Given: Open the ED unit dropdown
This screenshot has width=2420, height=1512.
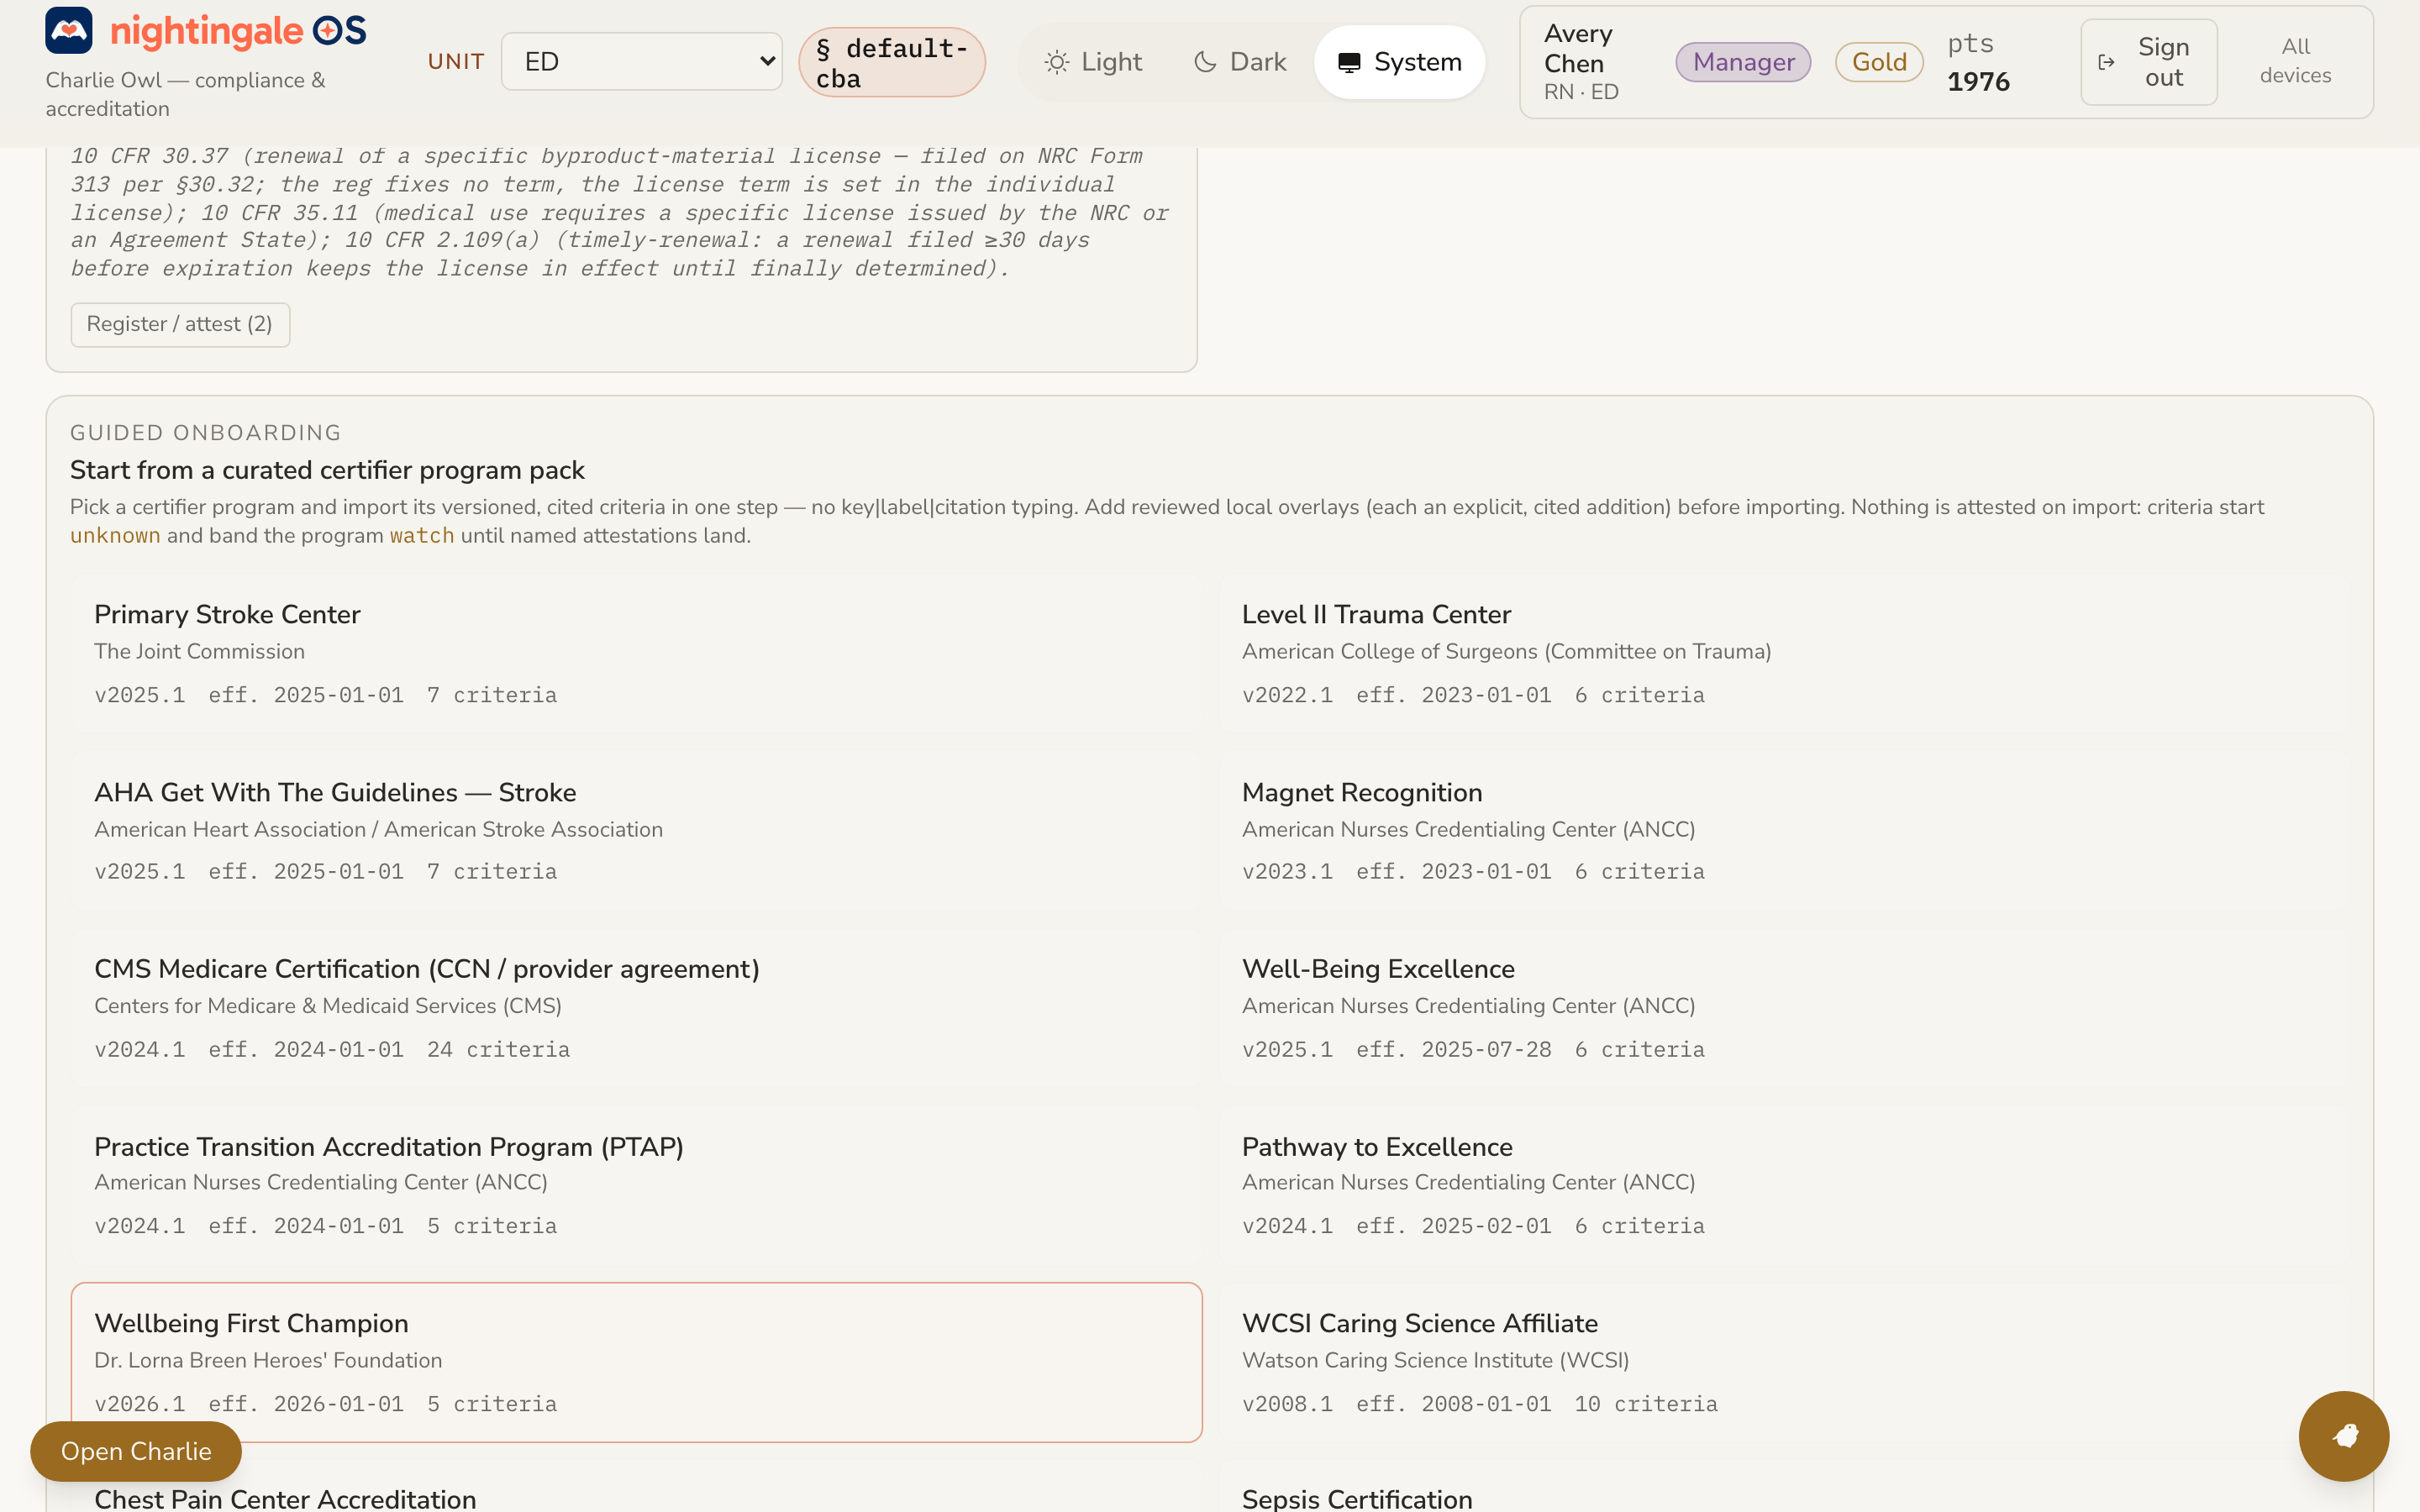Looking at the screenshot, I should pyautogui.click(x=641, y=62).
